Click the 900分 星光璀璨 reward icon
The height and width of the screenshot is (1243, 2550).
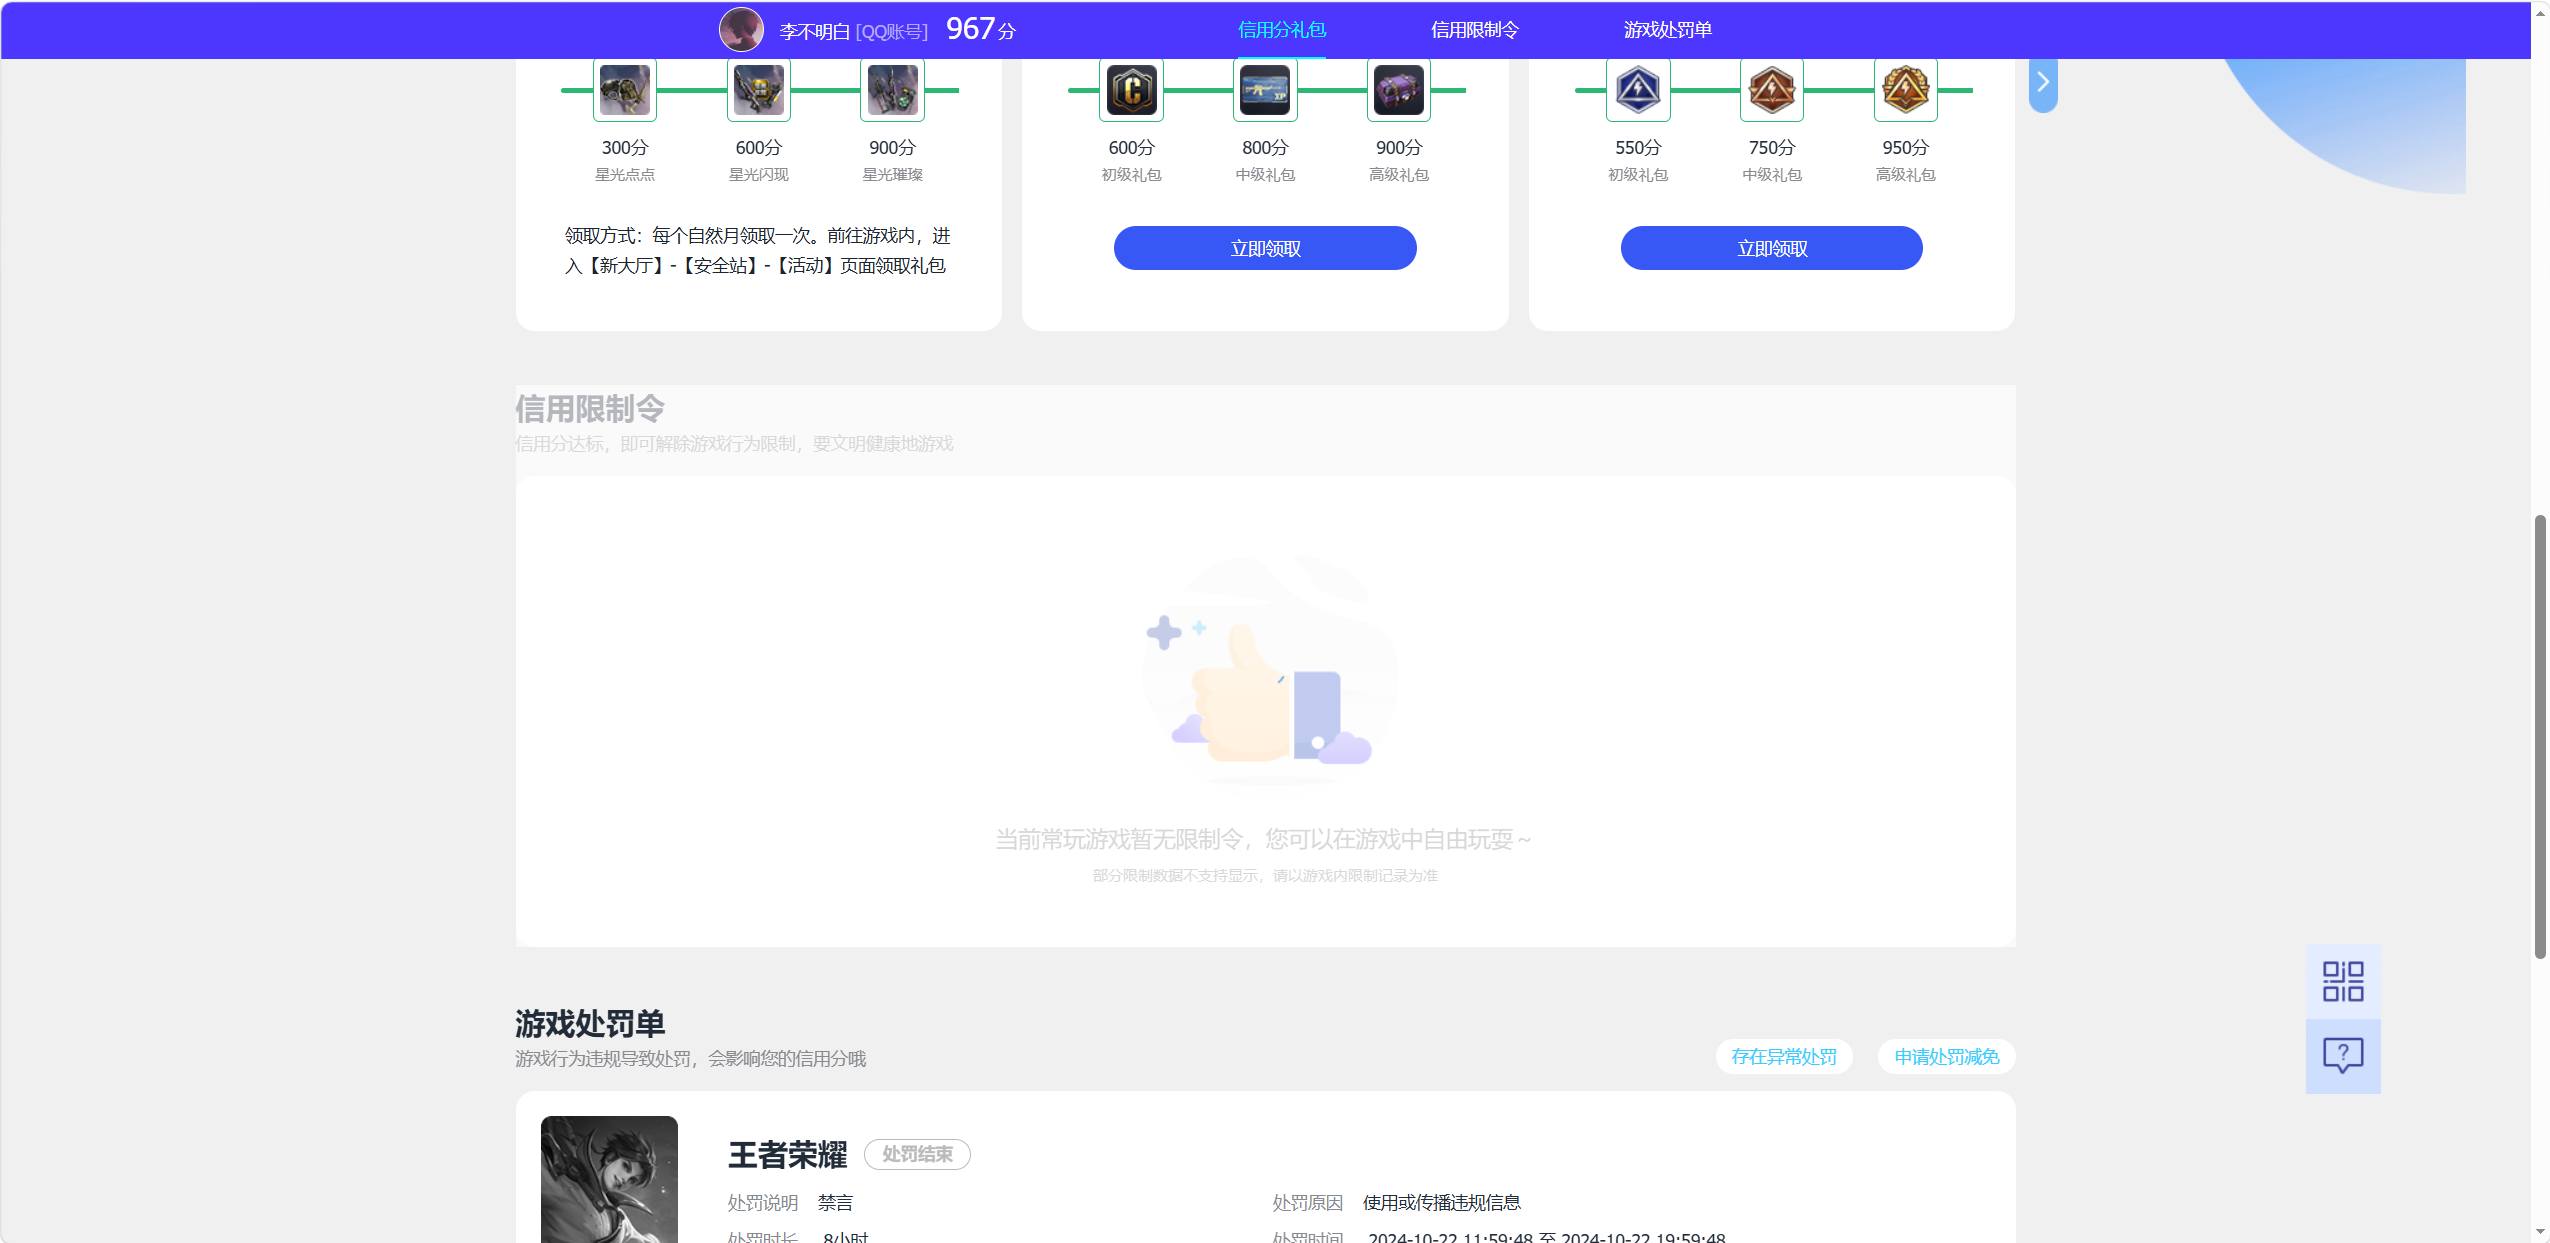coord(892,90)
